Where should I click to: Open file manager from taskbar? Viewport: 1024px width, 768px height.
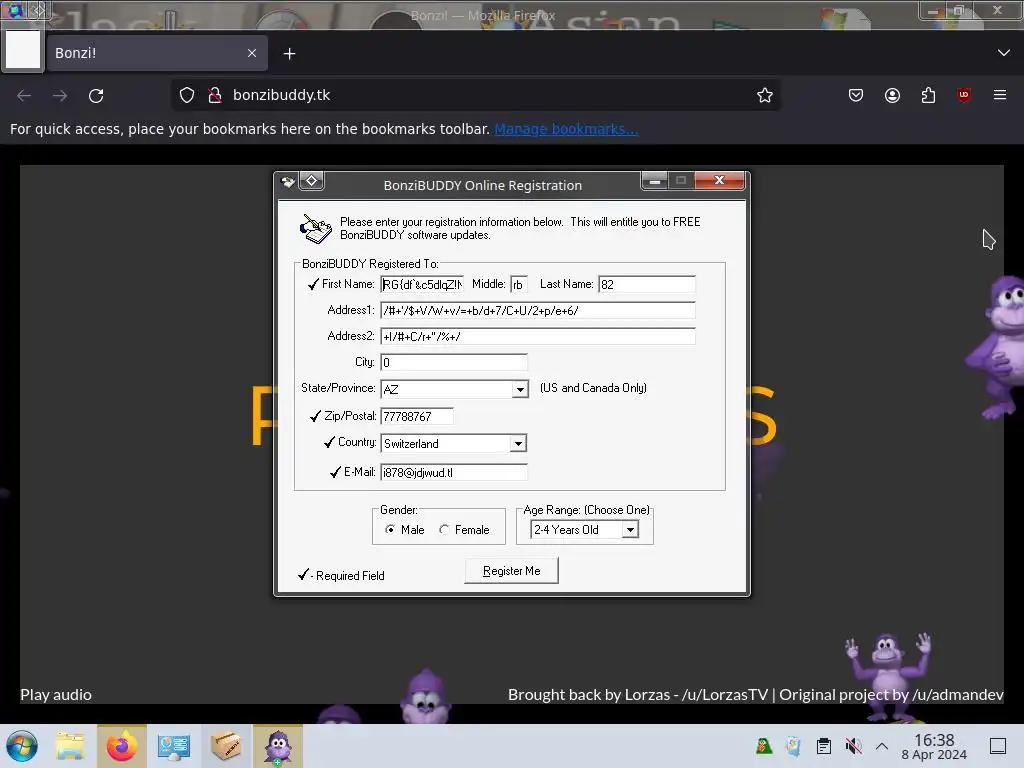click(x=70, y=746)
